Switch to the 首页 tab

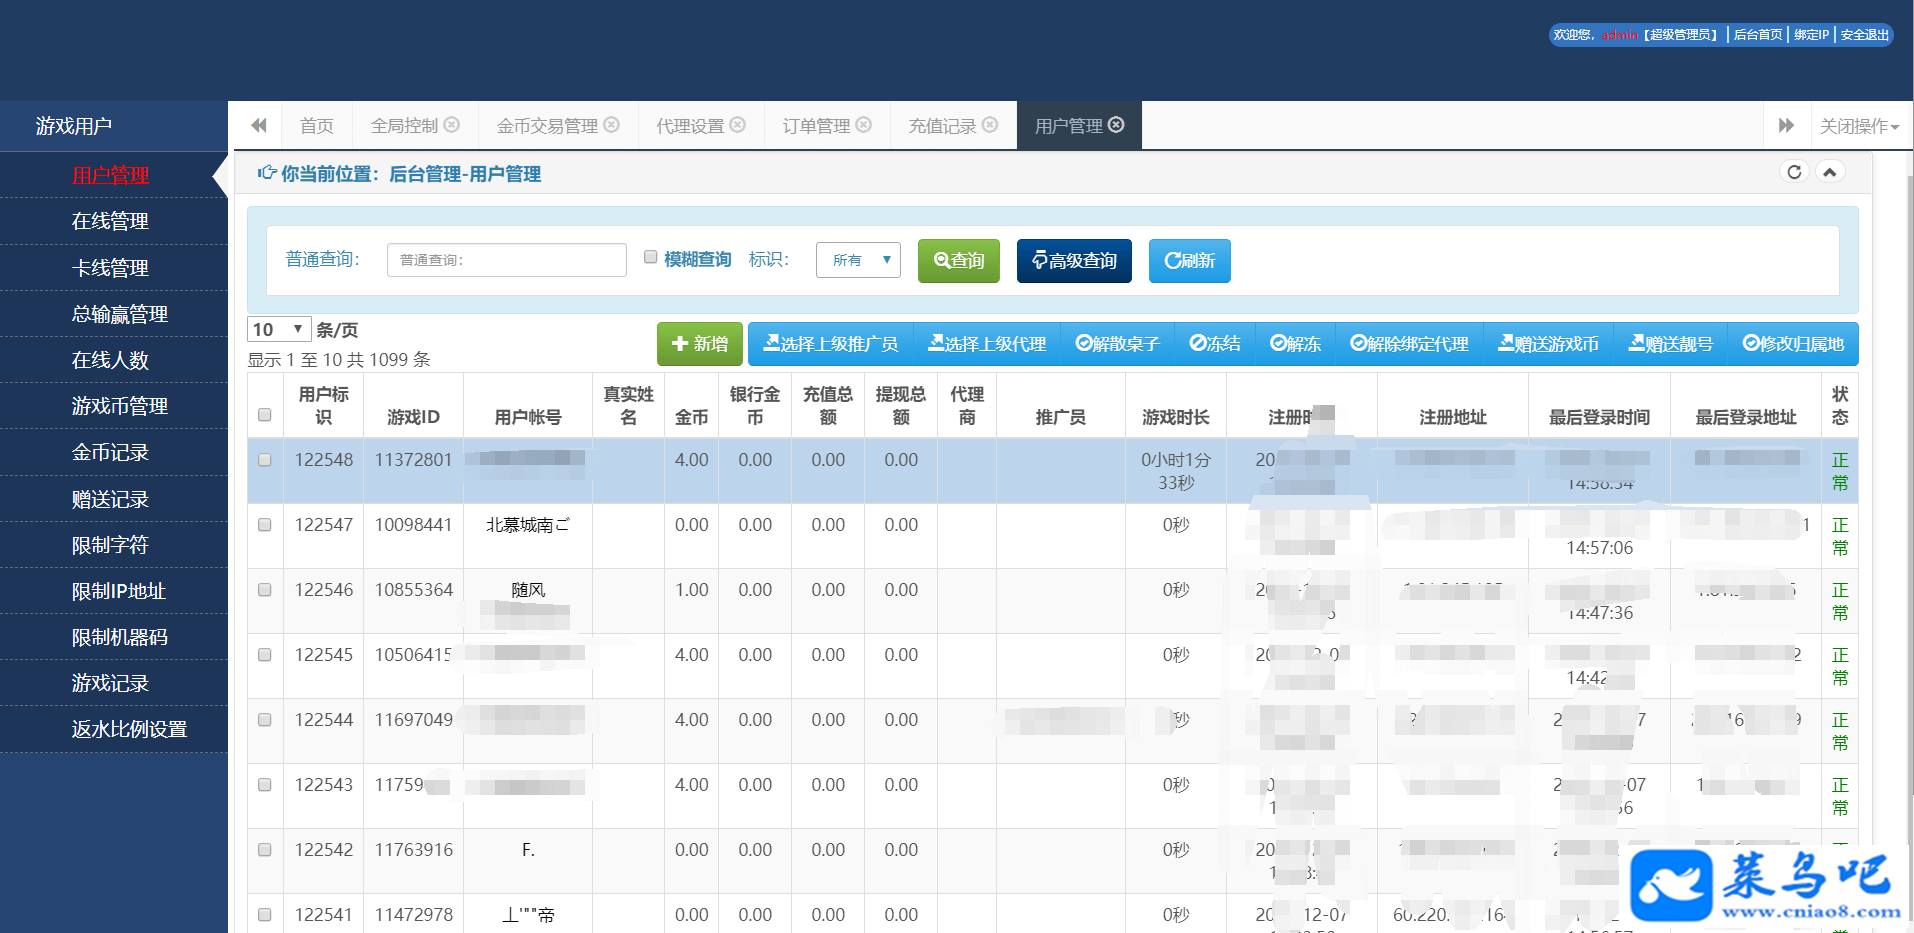tap(317, 126)
